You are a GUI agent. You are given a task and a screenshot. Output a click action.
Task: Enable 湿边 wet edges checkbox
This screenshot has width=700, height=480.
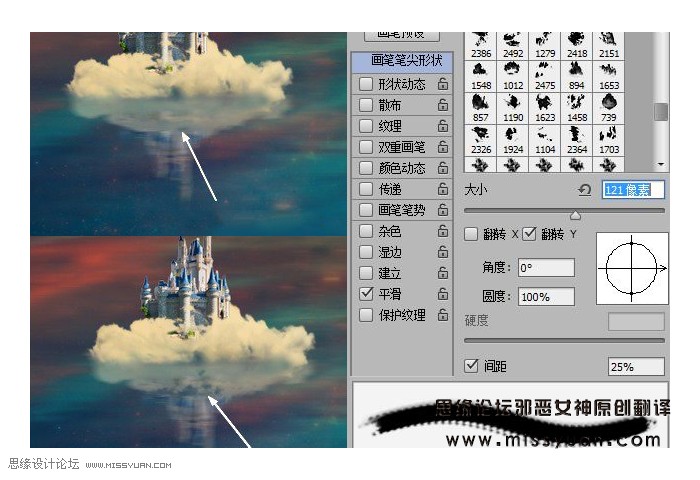[366, 252]
